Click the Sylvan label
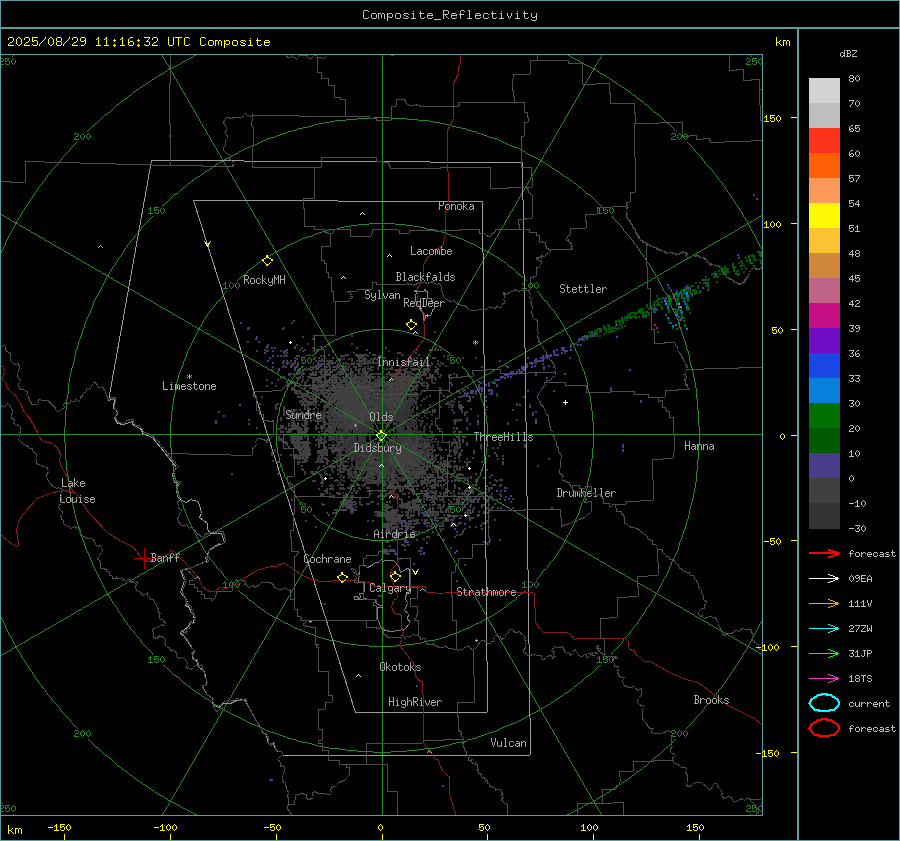 (382, 295)
